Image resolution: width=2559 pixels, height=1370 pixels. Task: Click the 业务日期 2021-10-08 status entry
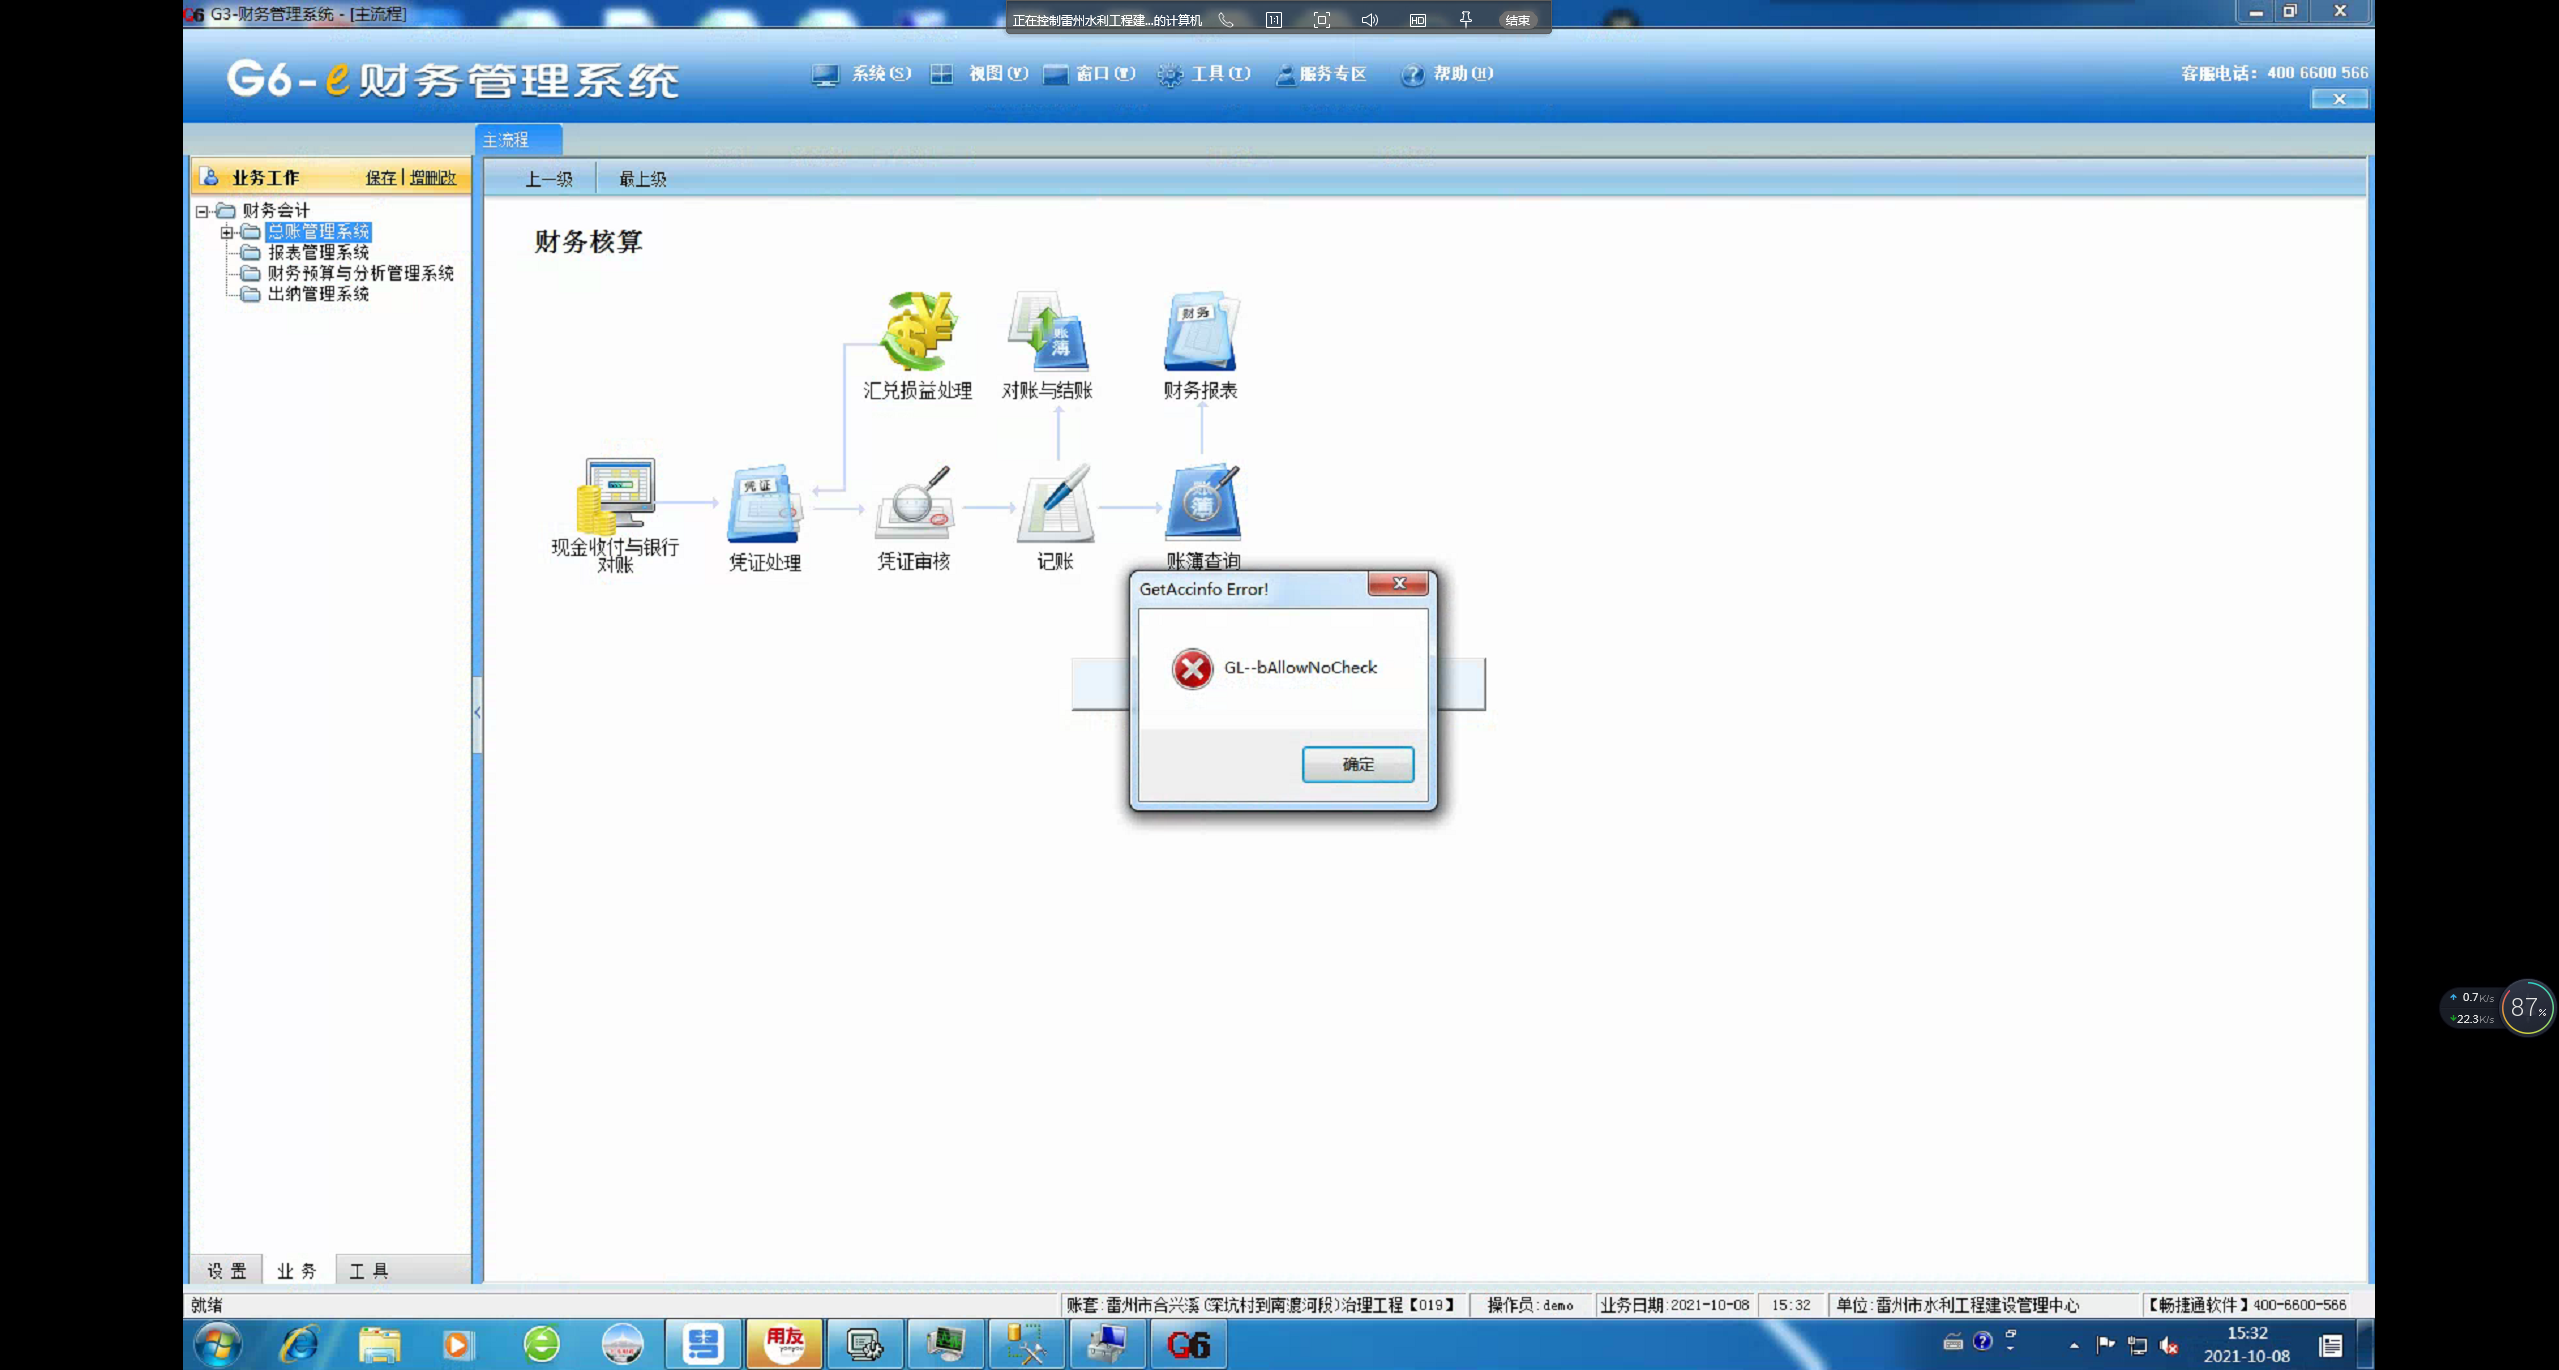click(x=1674, y=1304)
